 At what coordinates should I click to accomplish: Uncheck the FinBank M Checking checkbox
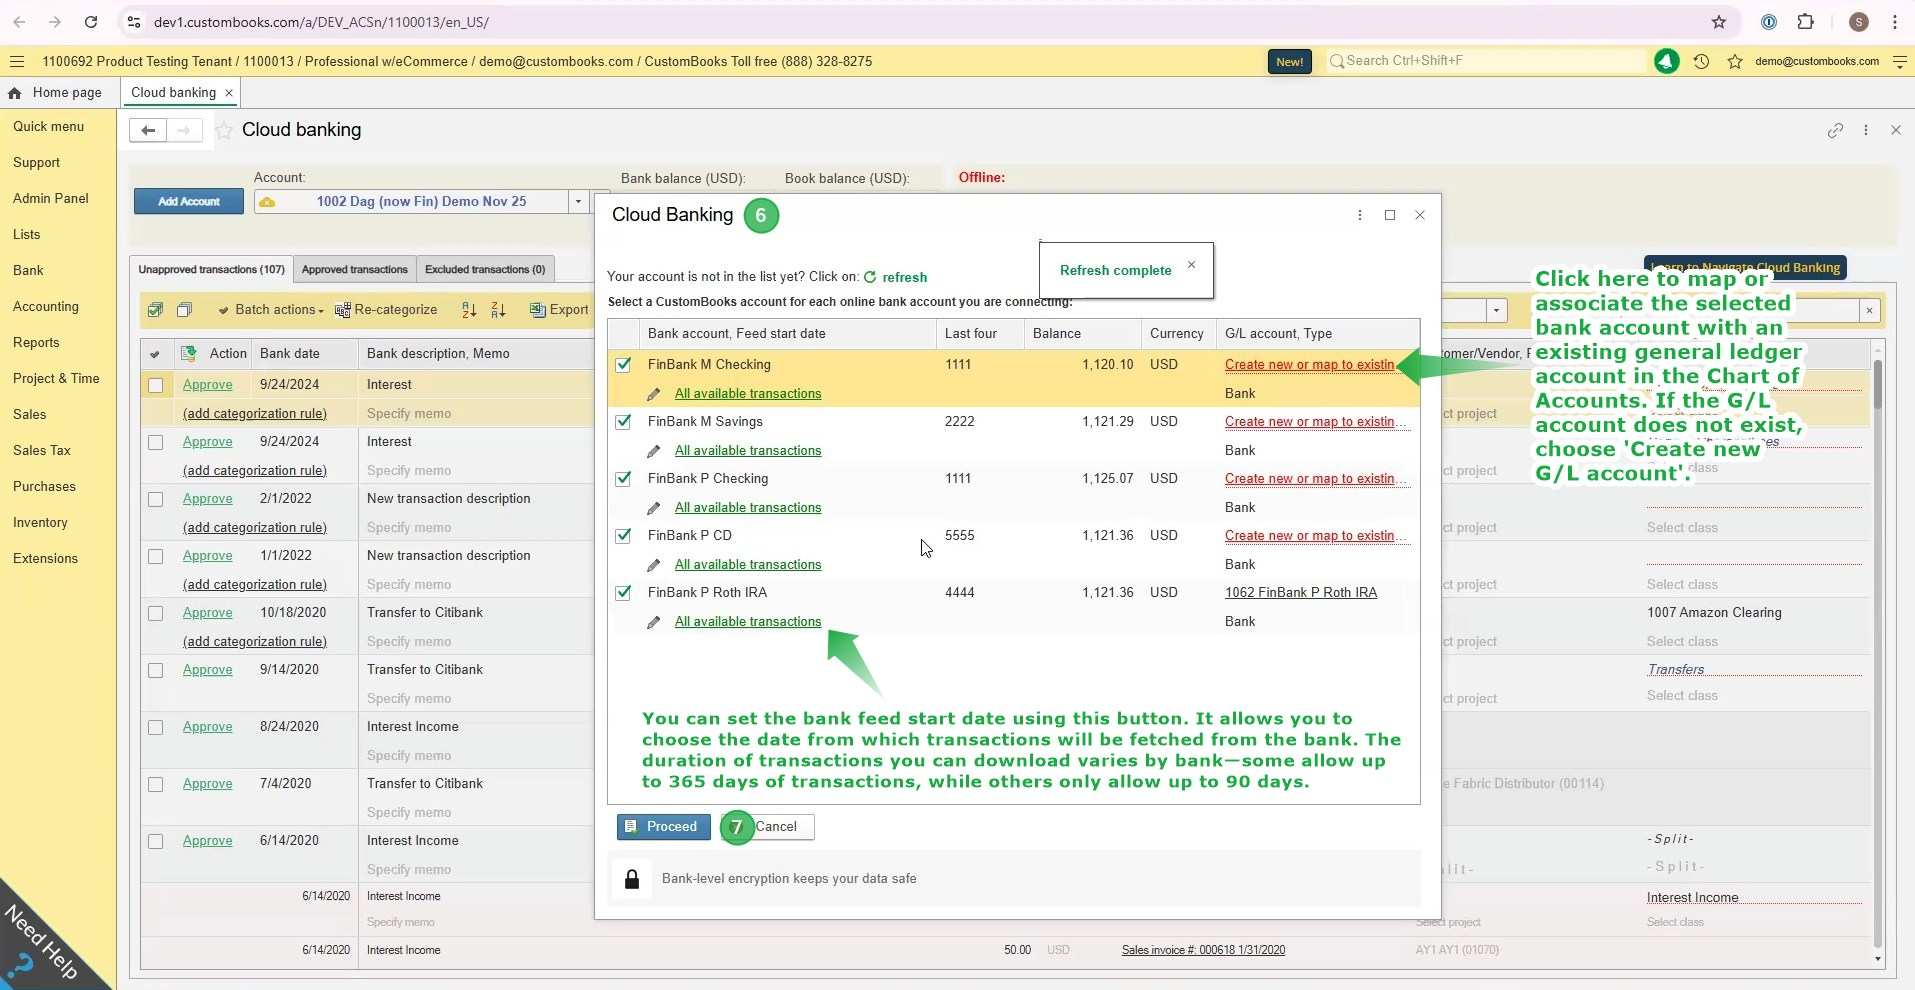(x=624, y=365)
